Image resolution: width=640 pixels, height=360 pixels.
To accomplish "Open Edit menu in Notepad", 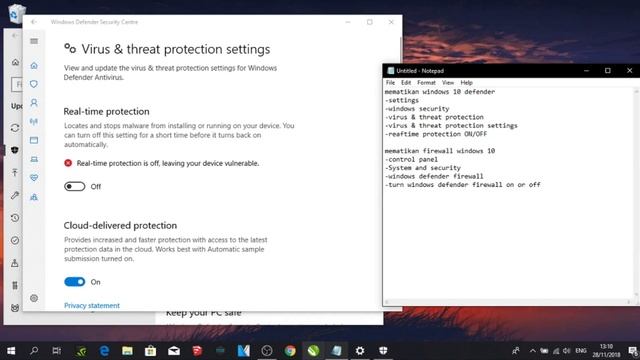I will coord(406,82).
